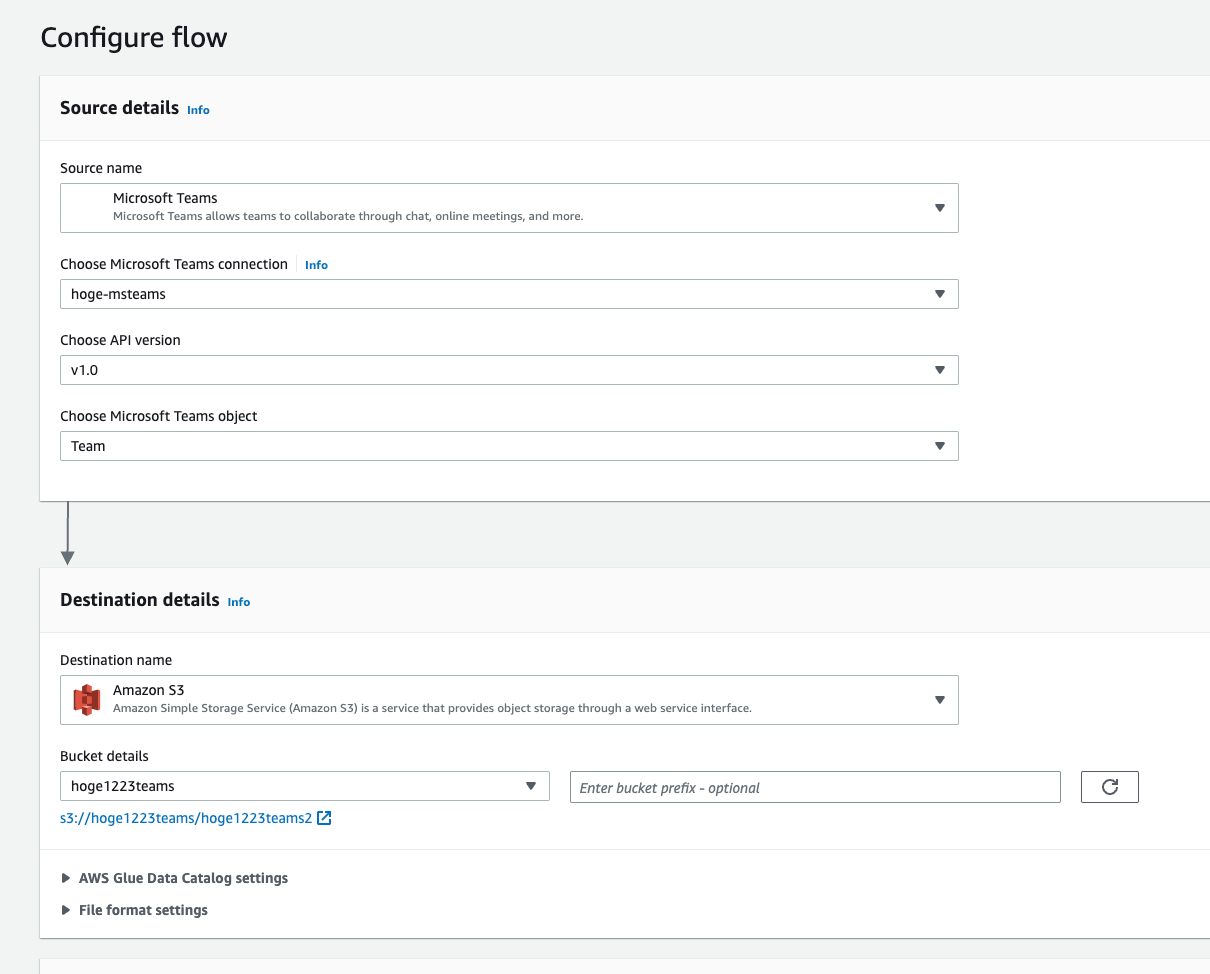This screenshot has height=974, width=1210.
Task: Click Info next to Destination details
Action: [238, 602]
